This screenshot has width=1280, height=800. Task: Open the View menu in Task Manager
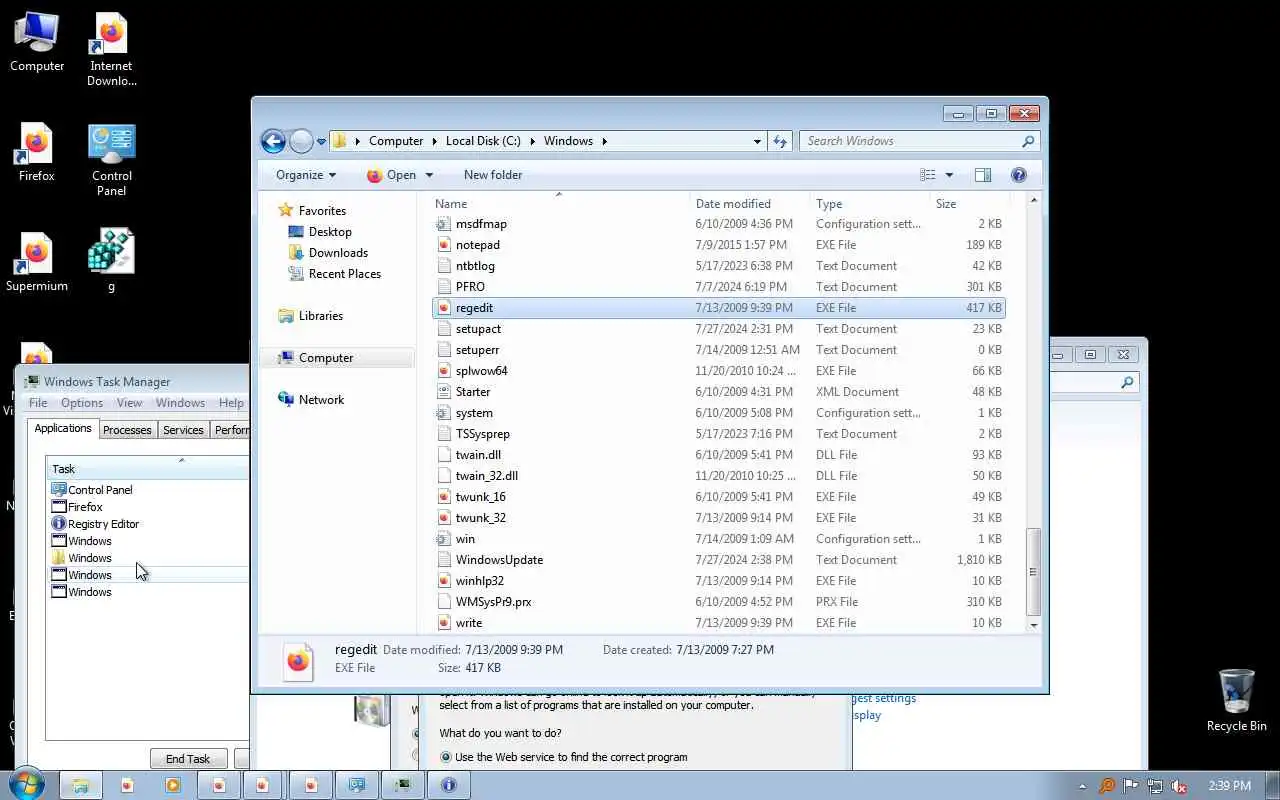click(129, 403)
